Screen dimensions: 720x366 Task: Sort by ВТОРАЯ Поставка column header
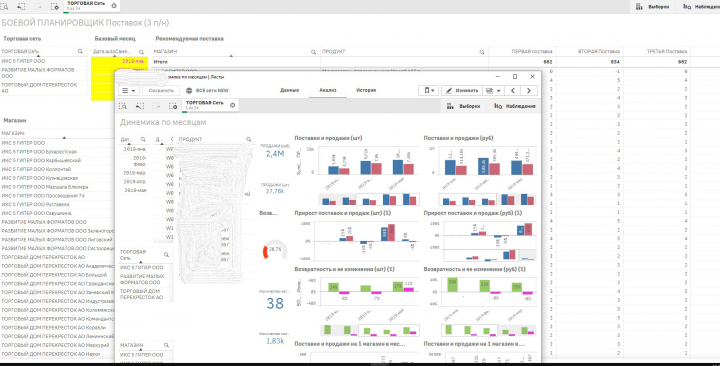tap(599, 51)
